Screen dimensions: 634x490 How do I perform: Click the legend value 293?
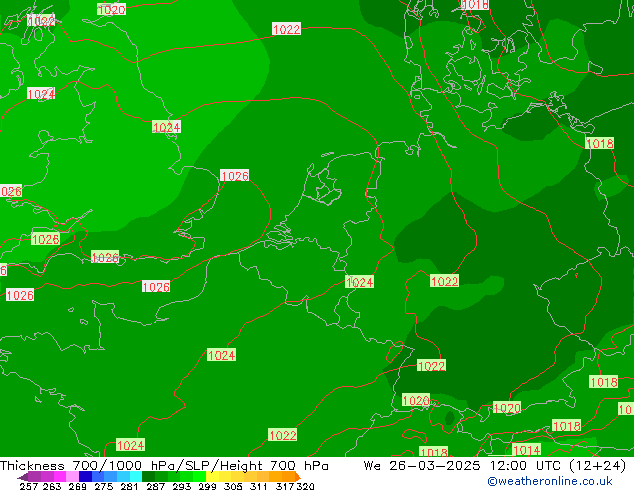tap(182, 486)
